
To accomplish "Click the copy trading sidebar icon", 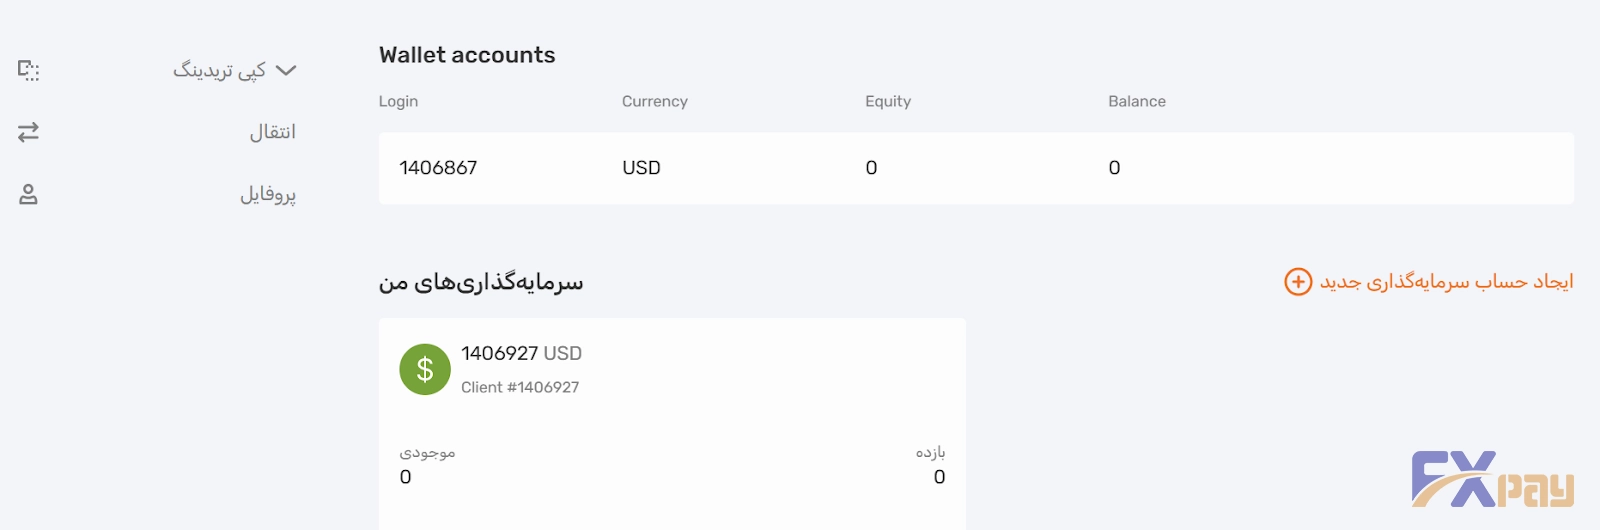I will [28, 70].
